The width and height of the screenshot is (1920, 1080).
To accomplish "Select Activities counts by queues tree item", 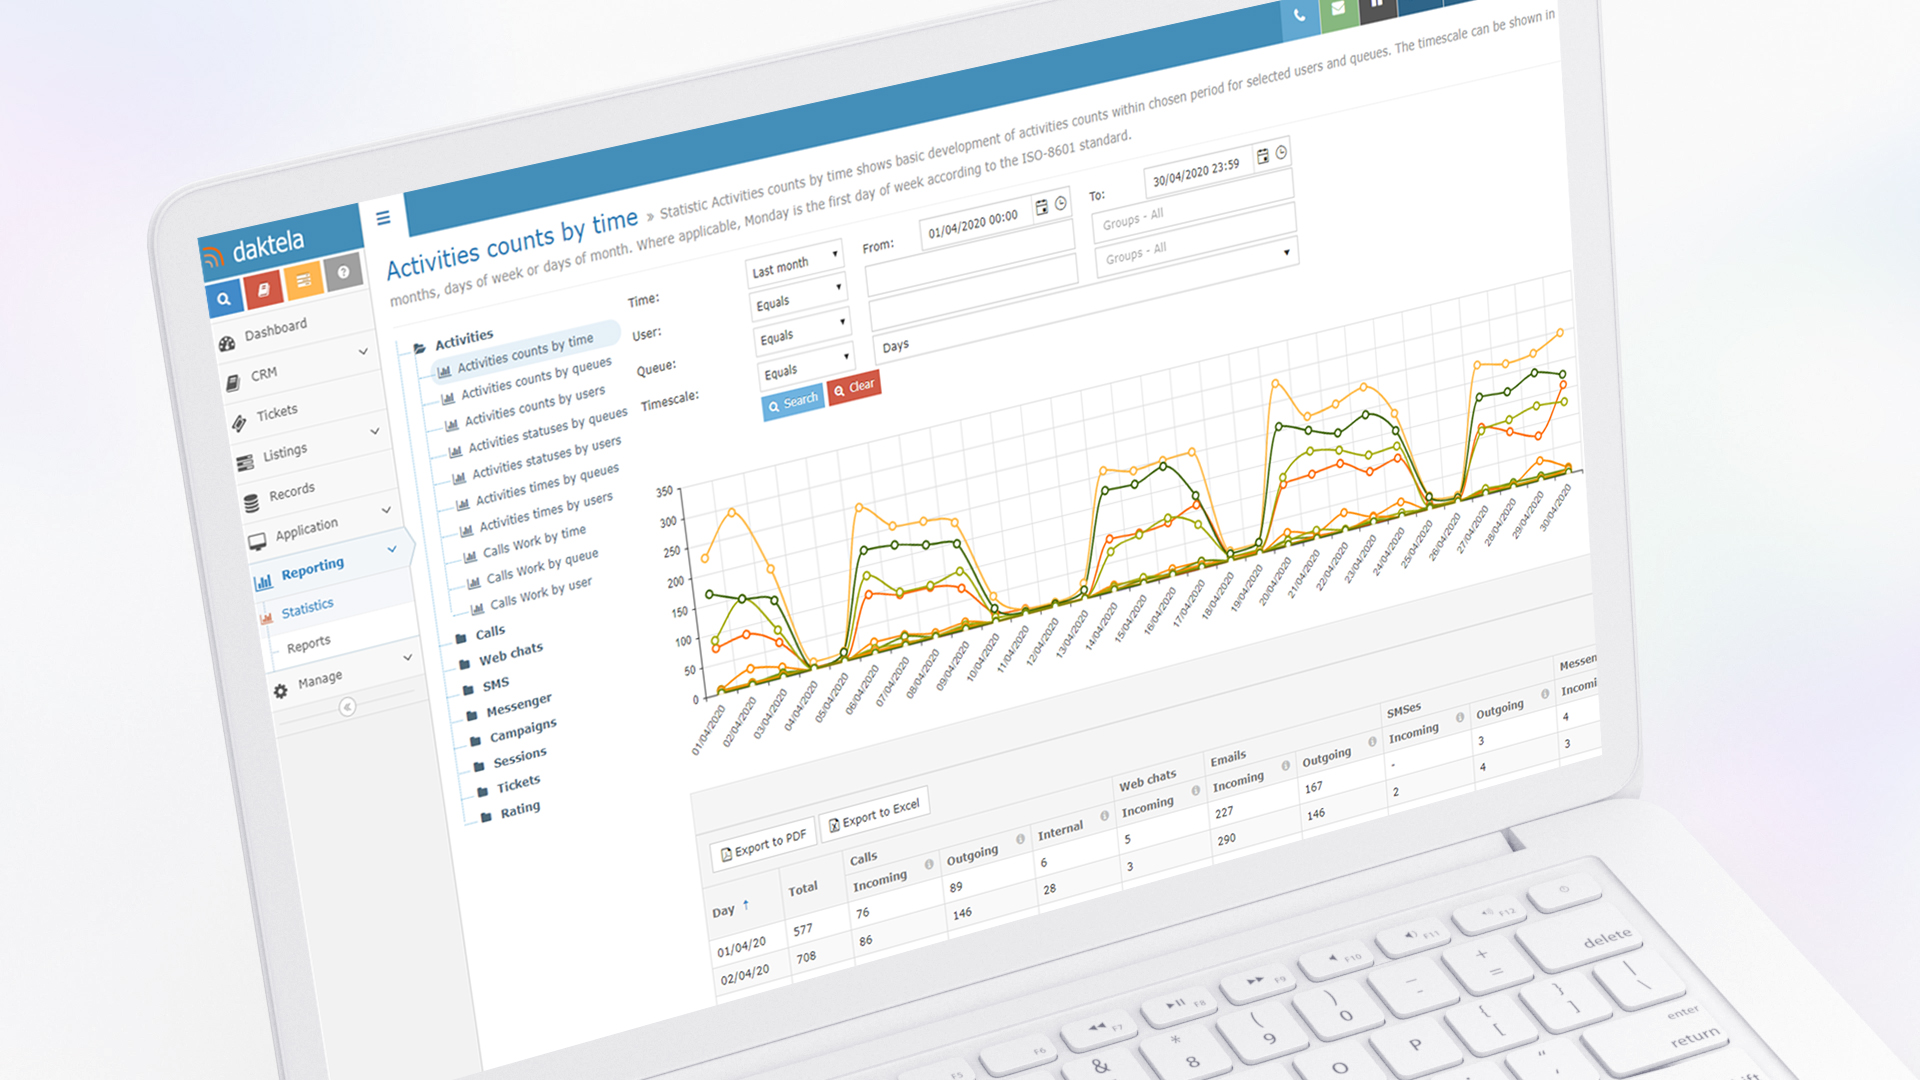I will 536,378.
